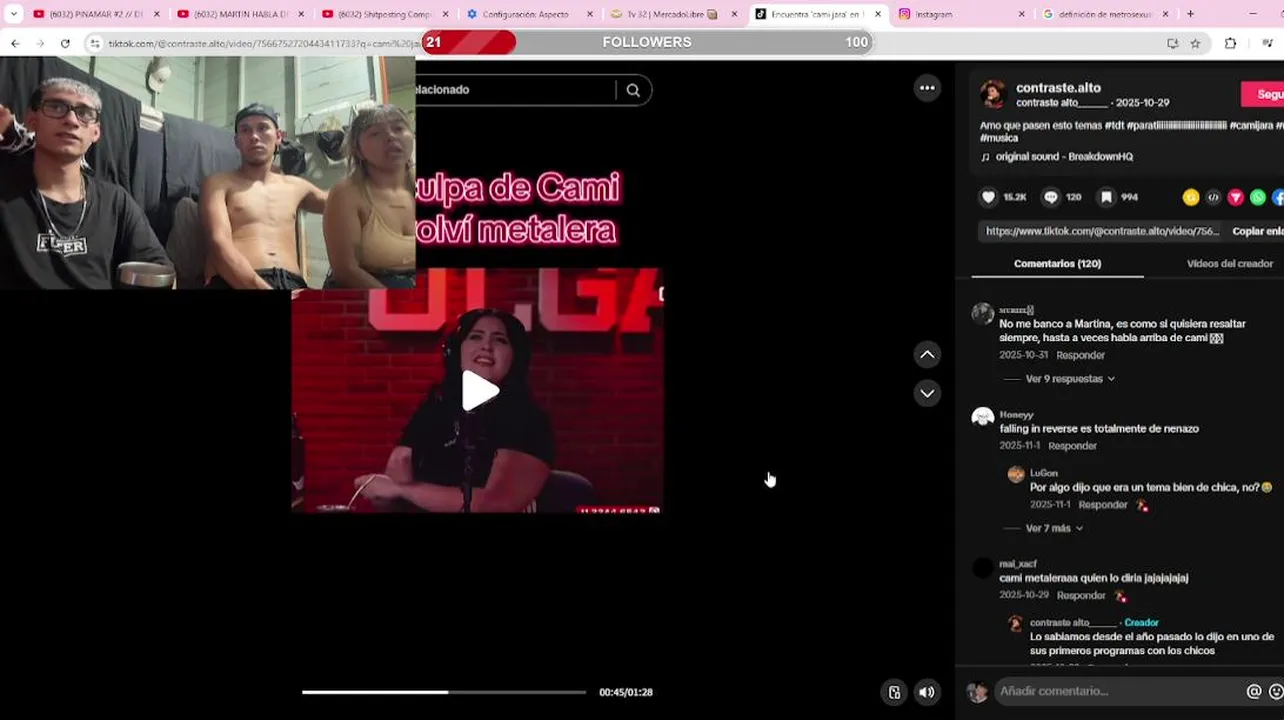
Task: Reload the page in browser toolbar
Action: (x=65, y=43)
